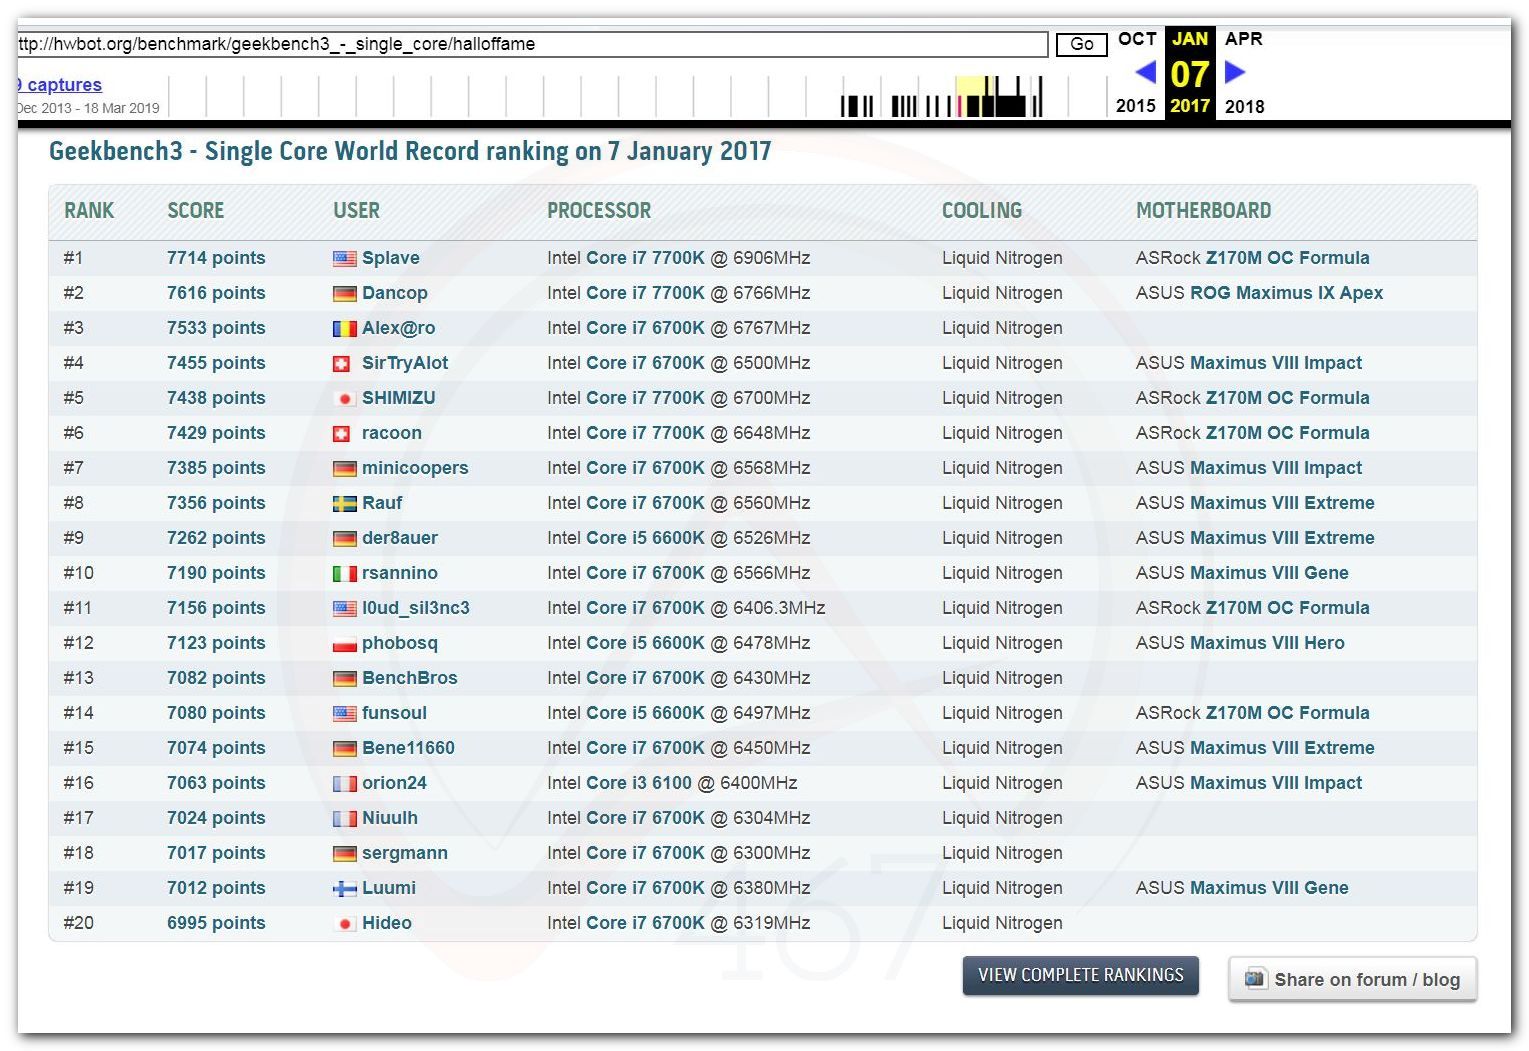Click the previous capture blue arrow
The width and height of the screenshot is (1529, 1051).
click(x=1146, y=72)
